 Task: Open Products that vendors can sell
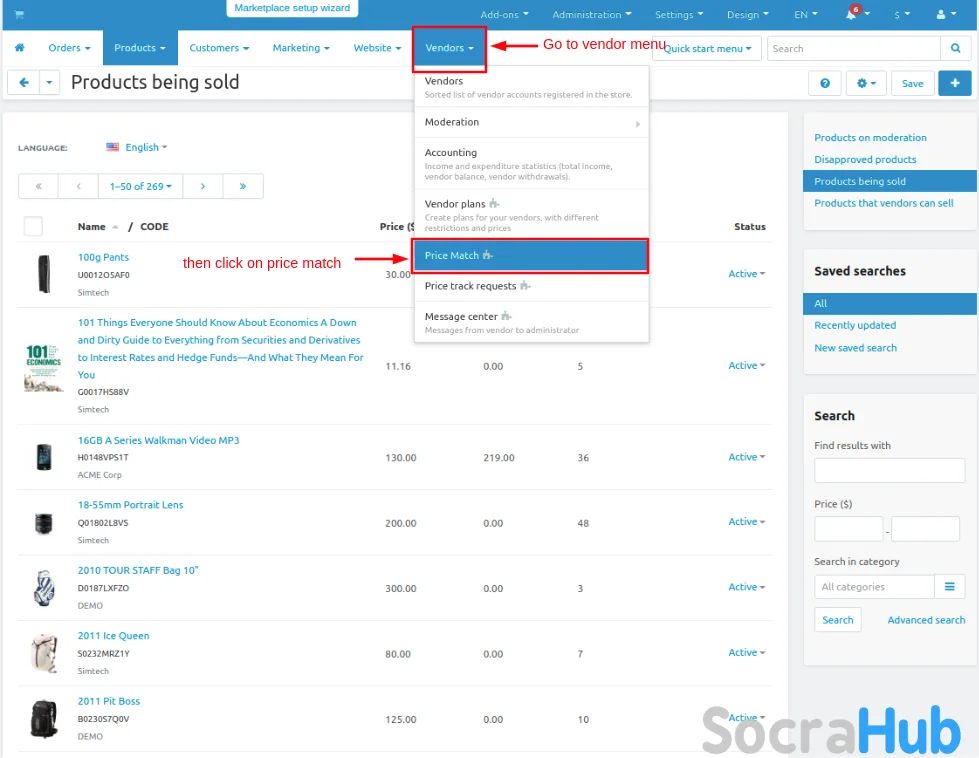click(x=883, y=203)
